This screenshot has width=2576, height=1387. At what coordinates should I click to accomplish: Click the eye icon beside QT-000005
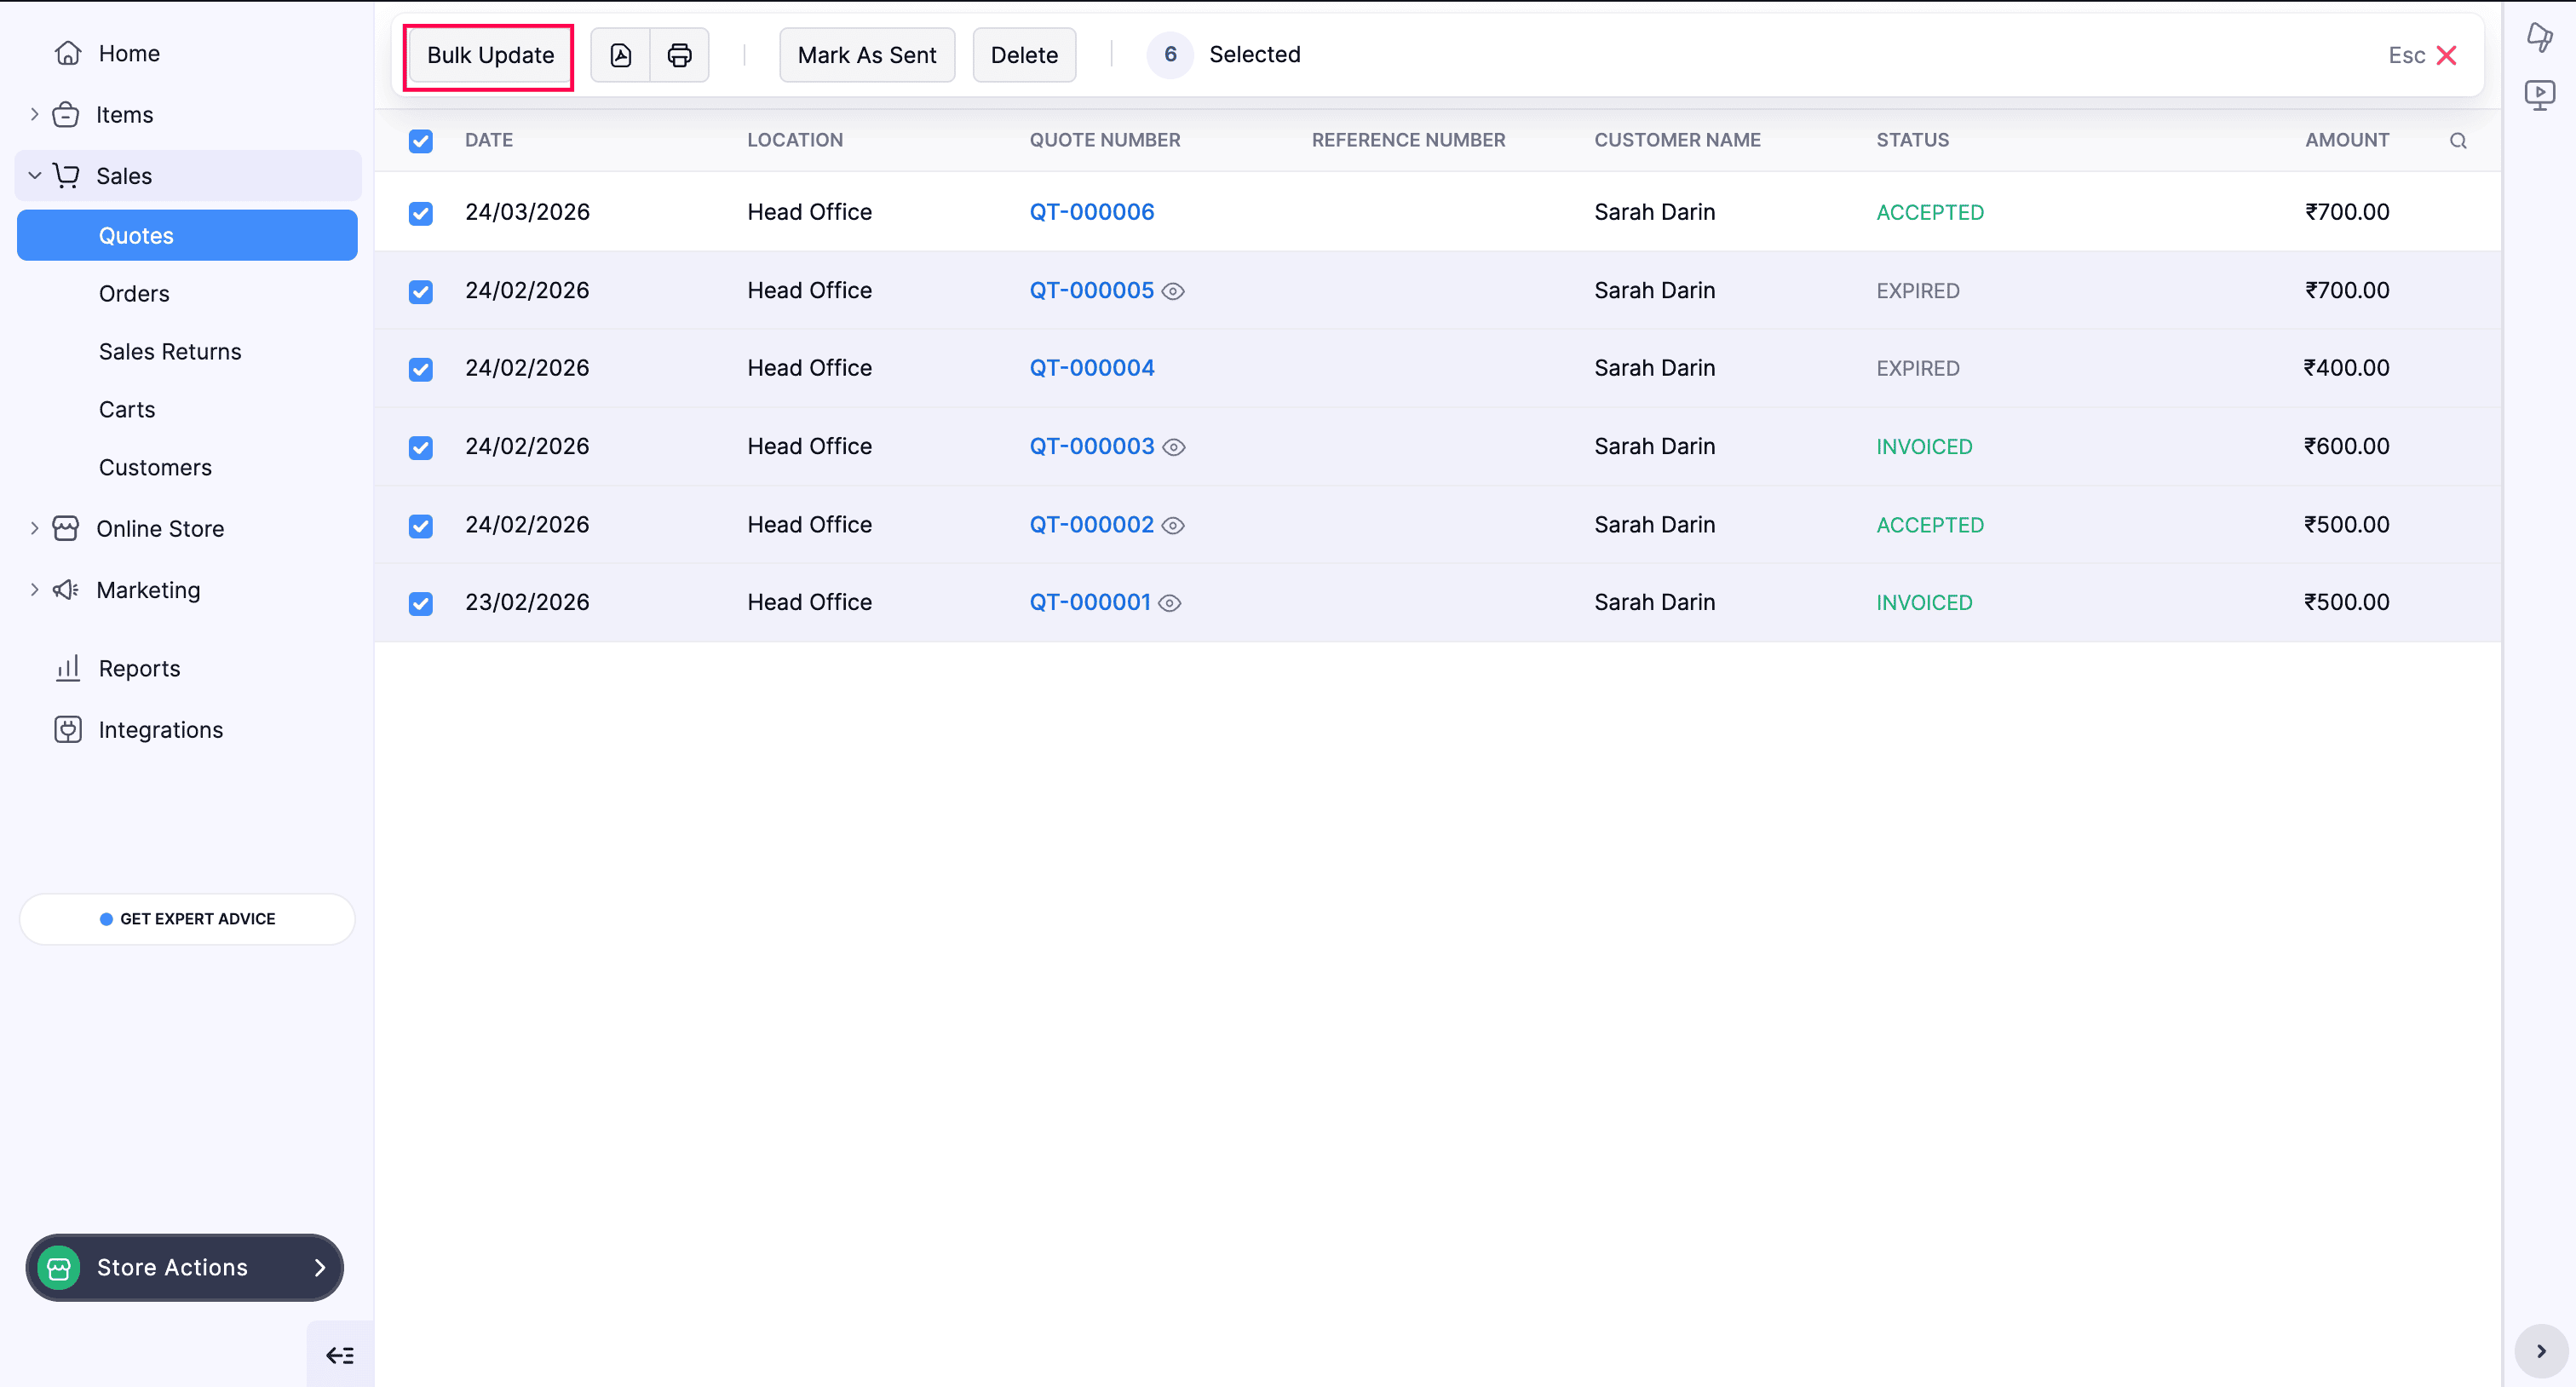[x=1173, y=291]
